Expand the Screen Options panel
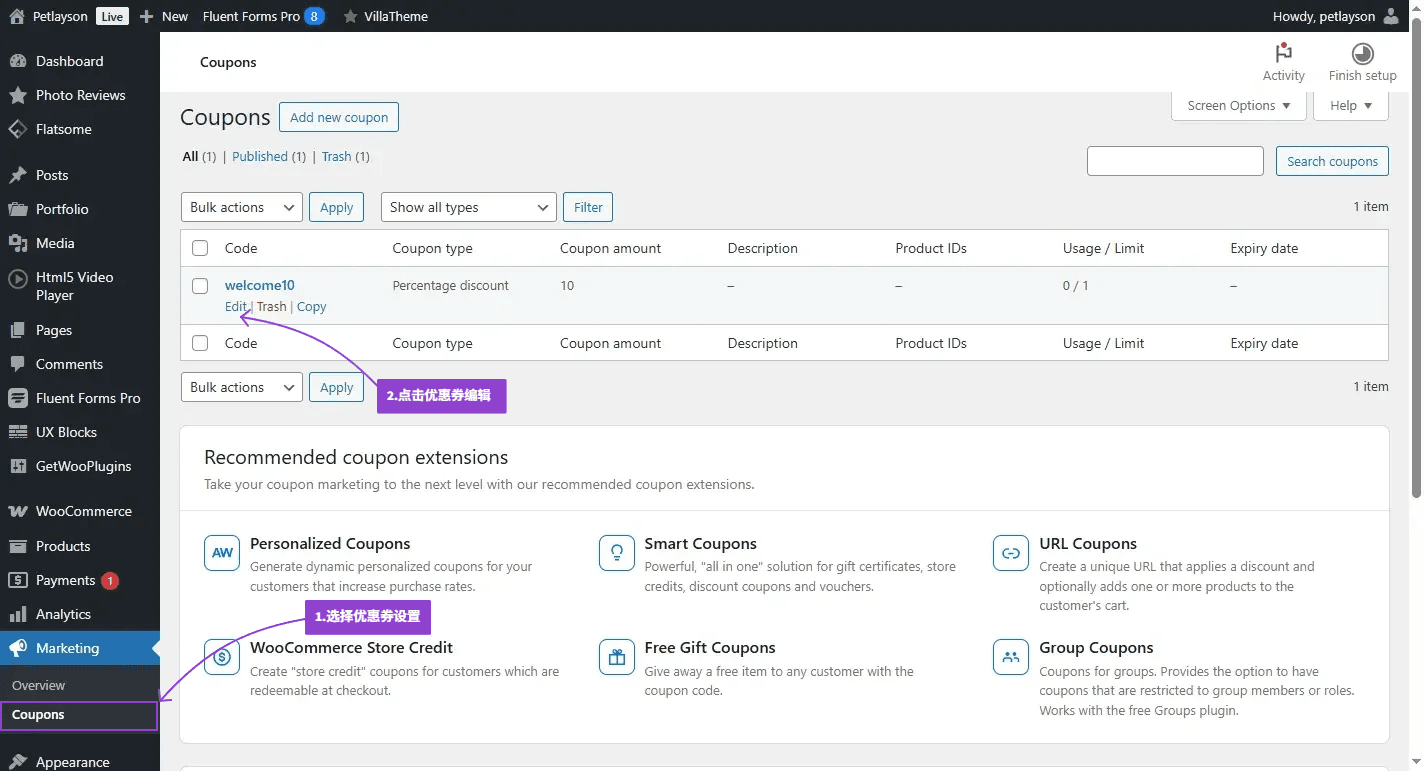Viewport: 1424px width, 771px height. click(x=1238, y=105)
